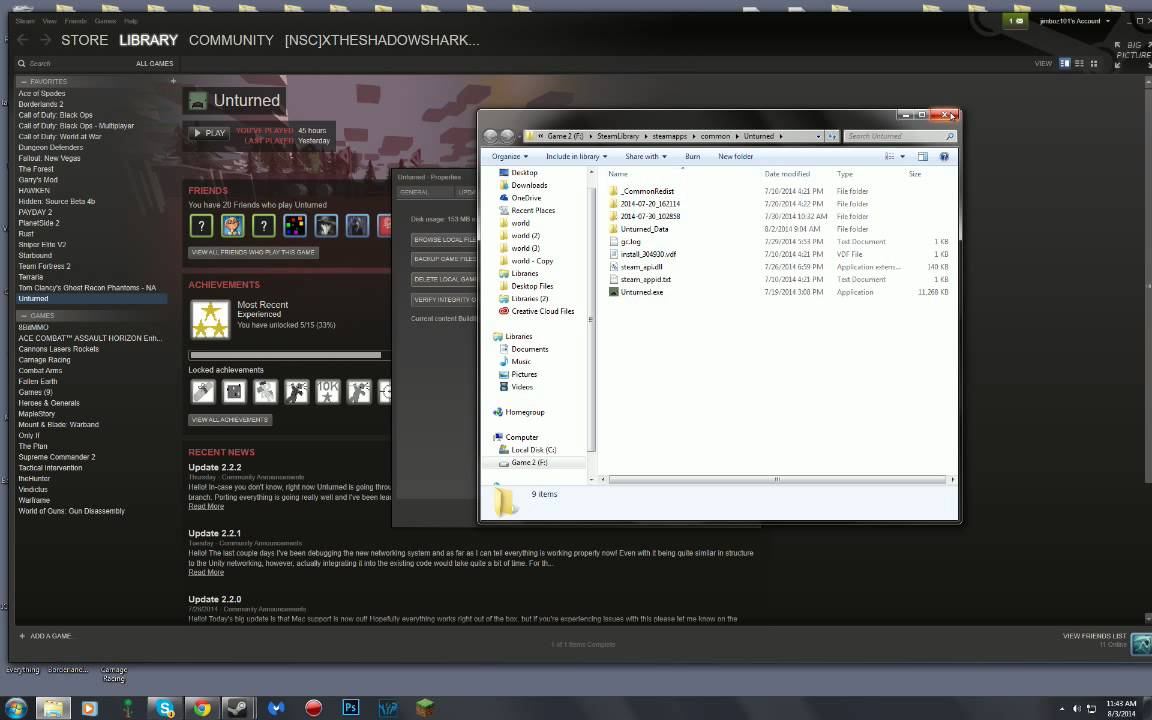Open the View Friends List avatar icon

coord(1140,644)
